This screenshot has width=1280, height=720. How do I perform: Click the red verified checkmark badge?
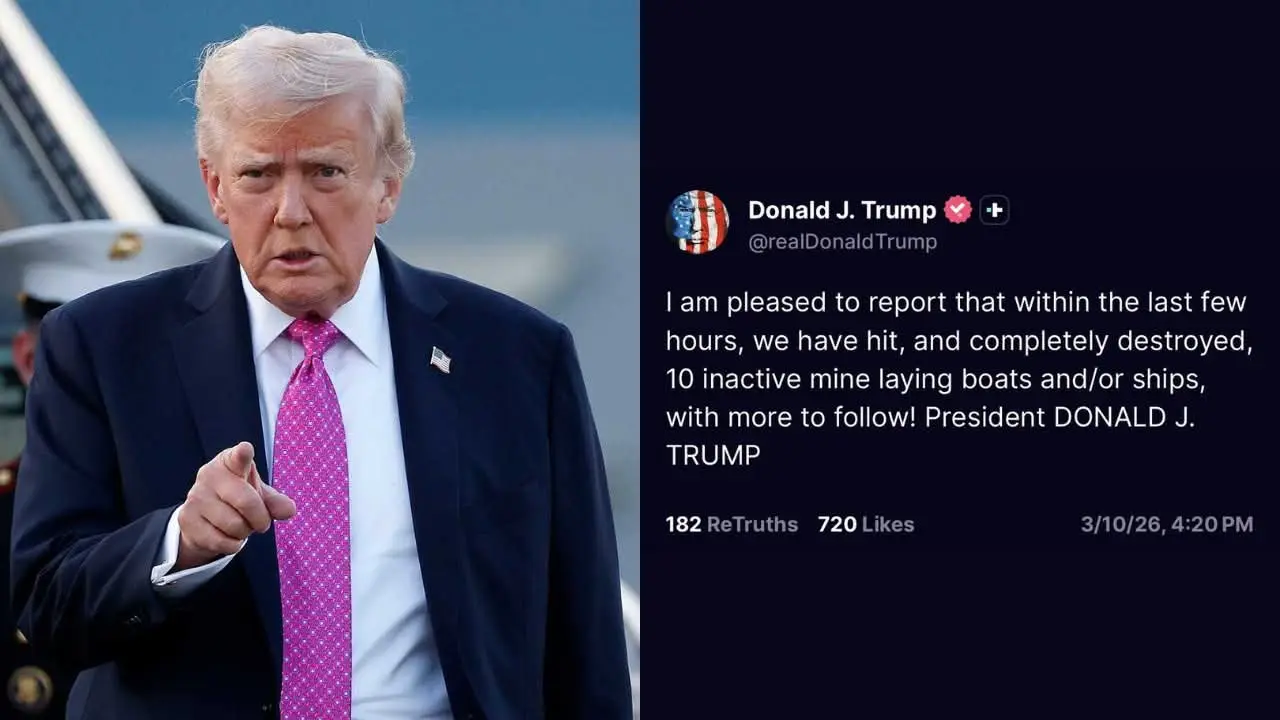pos(958,210)
